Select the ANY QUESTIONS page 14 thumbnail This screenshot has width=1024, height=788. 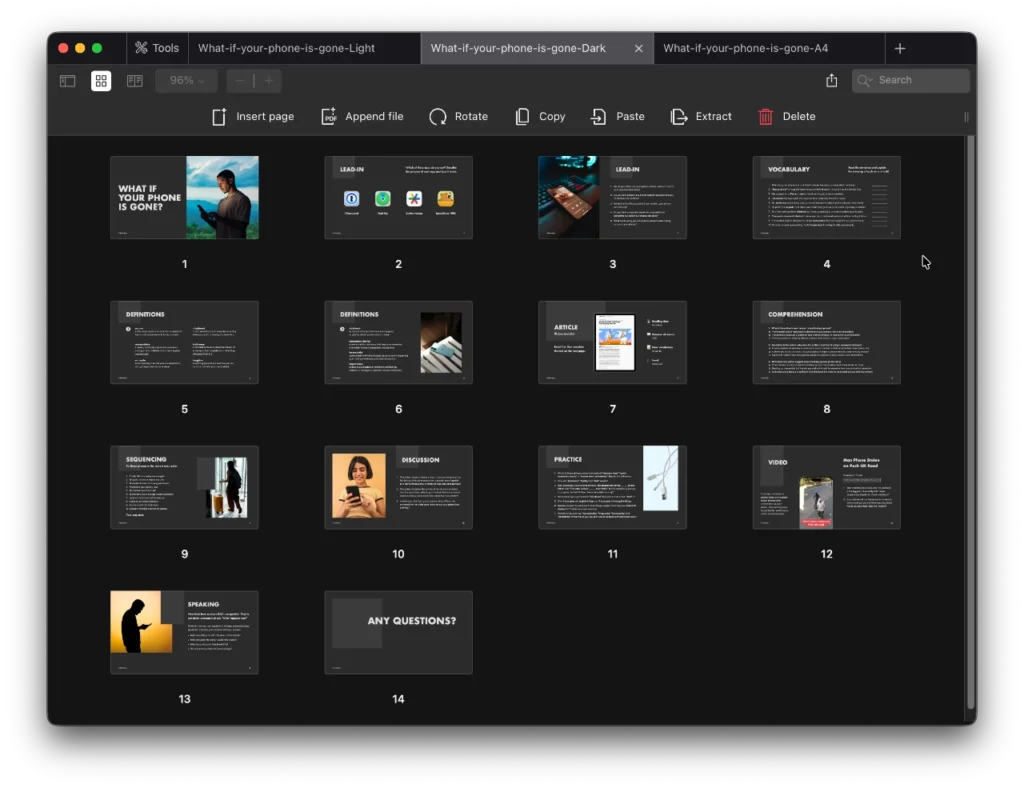pos(398,632)
